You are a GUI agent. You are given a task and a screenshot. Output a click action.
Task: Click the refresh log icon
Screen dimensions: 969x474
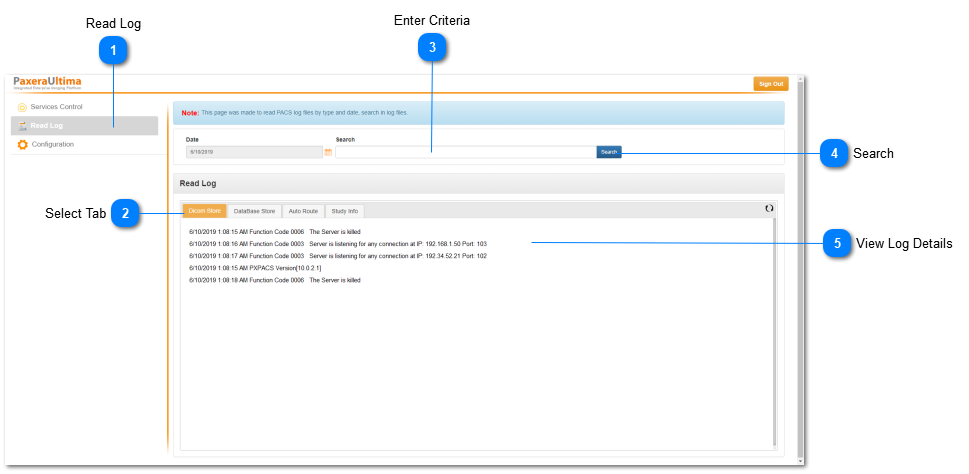769,208
